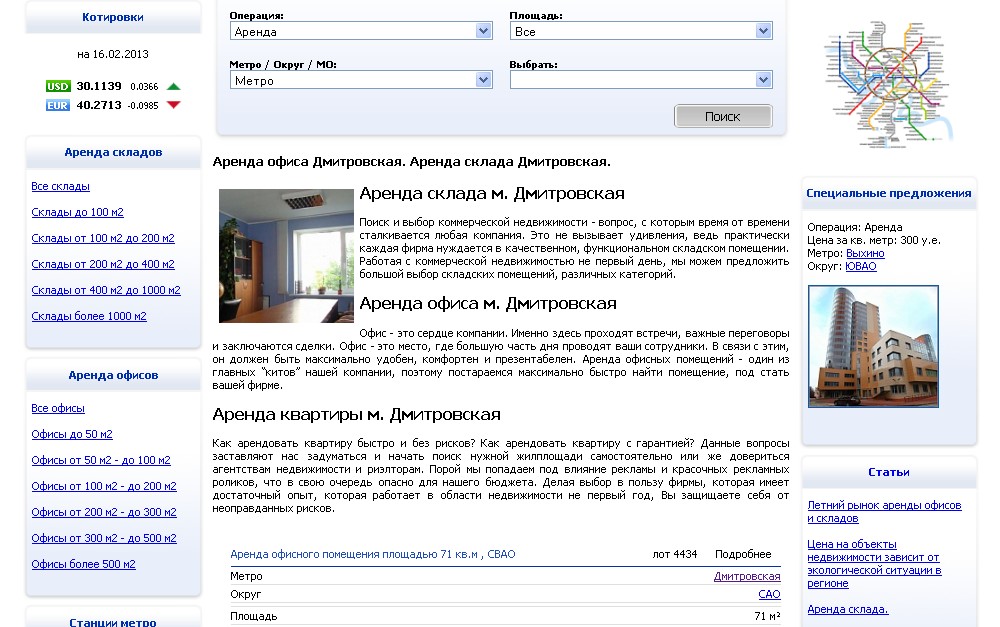Screen dimensions: 1000x627
Task: Click the heading Аренда склада м. Дмитровская
Action: tap(492, 194)
